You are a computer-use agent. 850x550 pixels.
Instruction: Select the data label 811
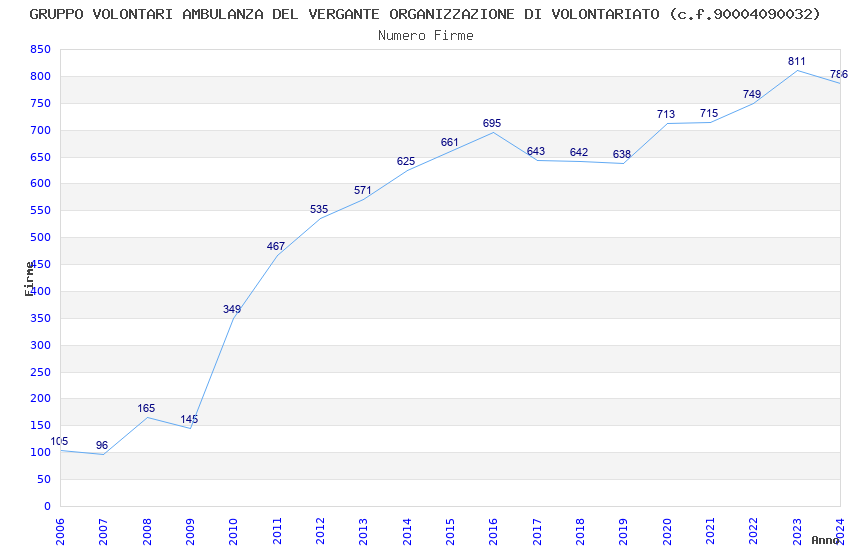coord(796,61)
